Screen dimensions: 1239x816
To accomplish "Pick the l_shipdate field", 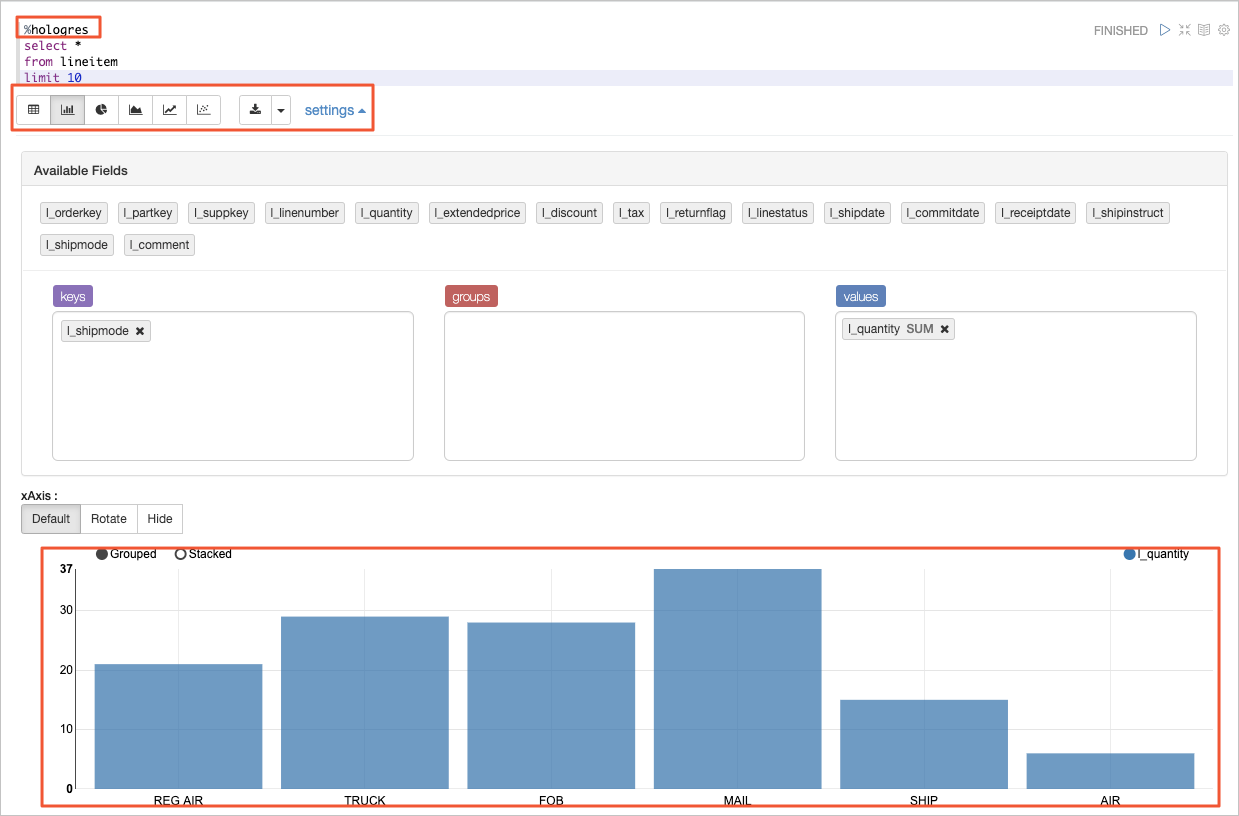I will (858, 213).
